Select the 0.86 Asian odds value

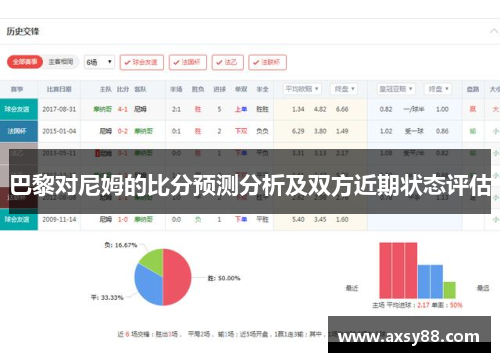pyautogui.click(x=442, y=131)
